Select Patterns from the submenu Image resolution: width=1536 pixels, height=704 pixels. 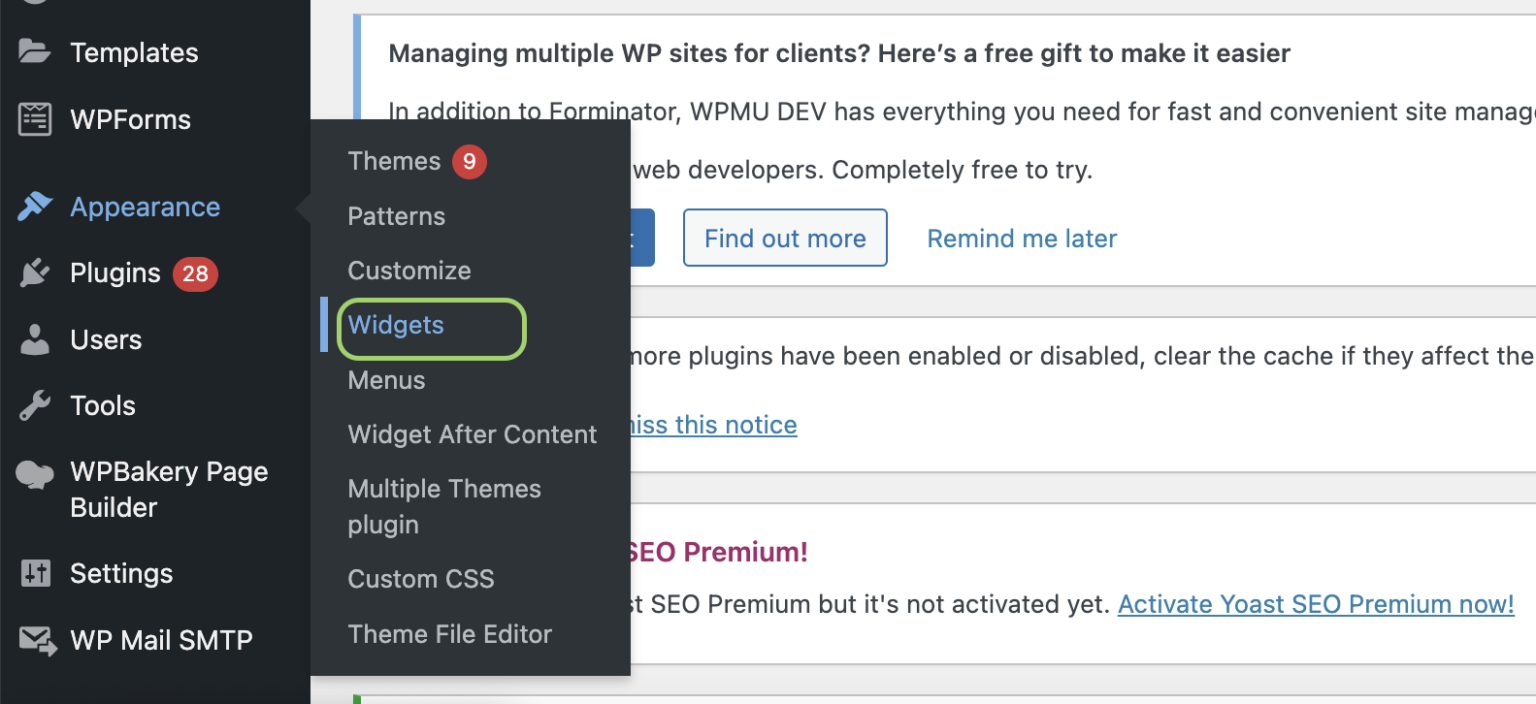coord(396,216)
